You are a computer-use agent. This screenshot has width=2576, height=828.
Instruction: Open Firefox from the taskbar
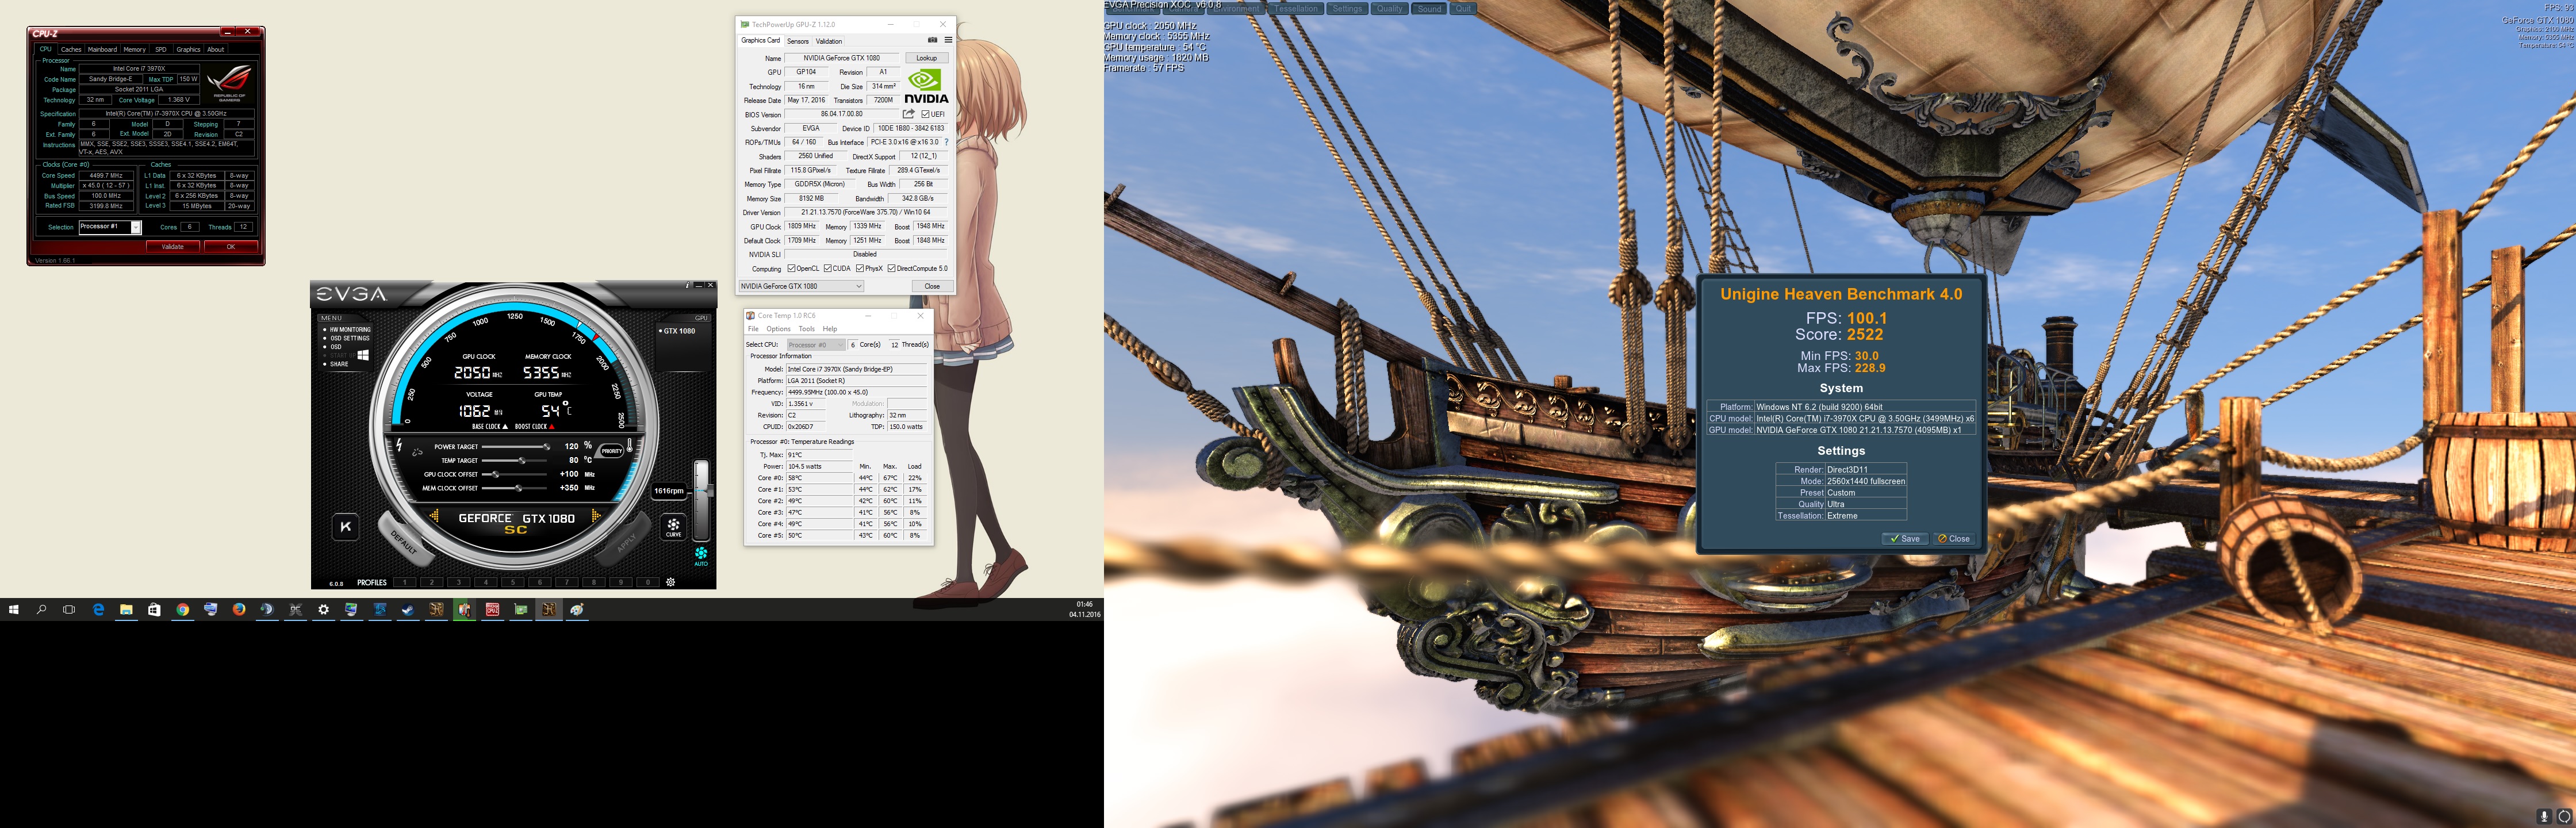(239, 609)
